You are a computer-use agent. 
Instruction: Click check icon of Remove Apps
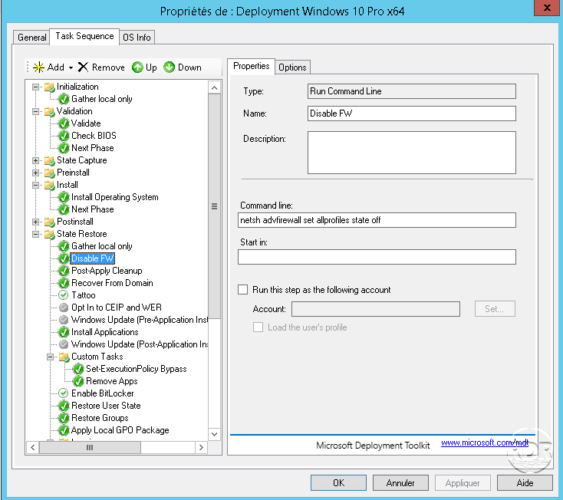[x=78, y=381]
